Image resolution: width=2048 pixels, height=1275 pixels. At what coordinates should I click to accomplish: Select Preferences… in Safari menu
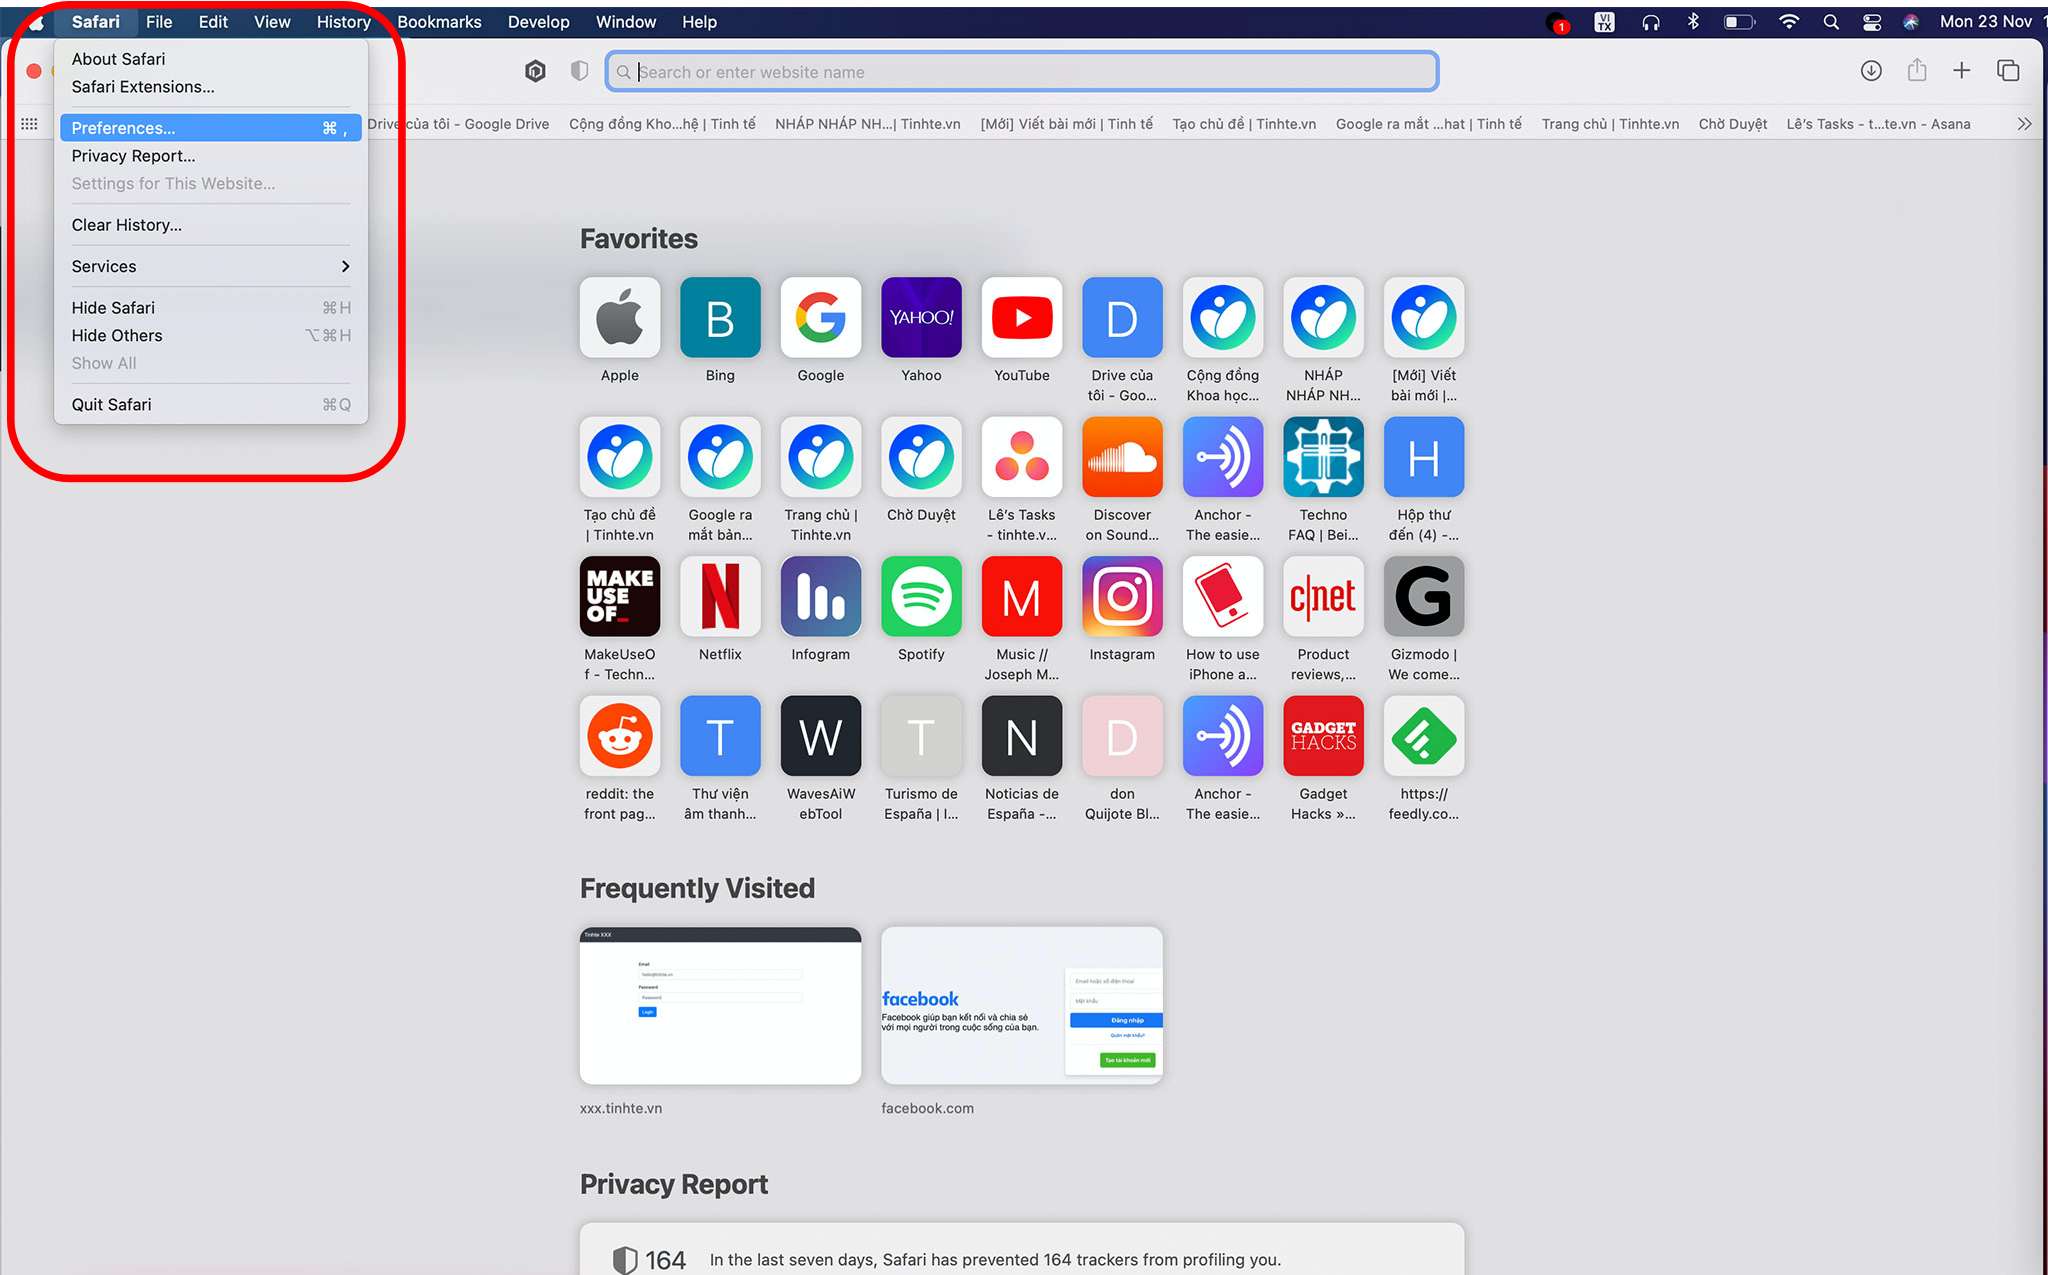pos(210,128)
